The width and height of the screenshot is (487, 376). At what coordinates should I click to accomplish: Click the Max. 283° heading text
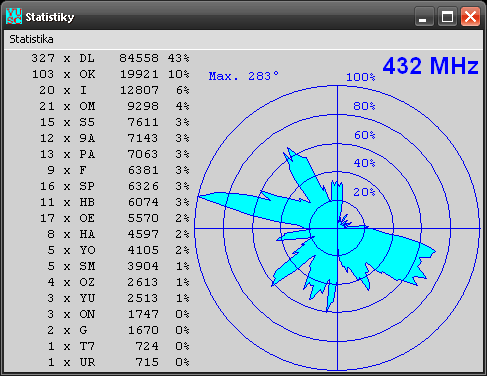244,76
